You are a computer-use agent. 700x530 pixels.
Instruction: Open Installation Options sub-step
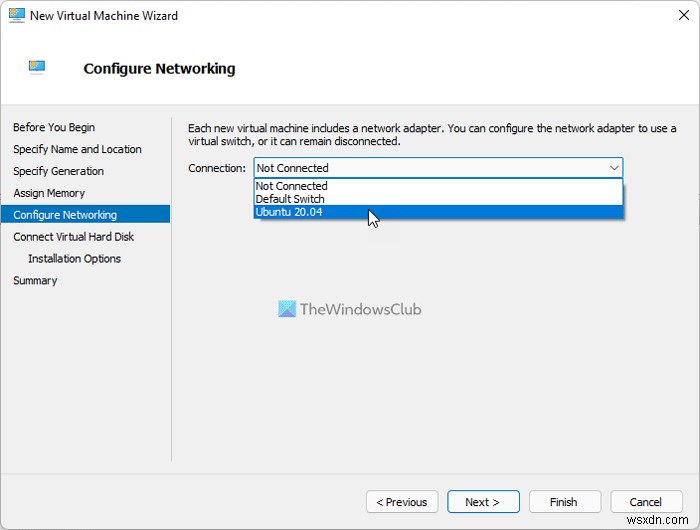pyautogui.click(x=74, y=259)
